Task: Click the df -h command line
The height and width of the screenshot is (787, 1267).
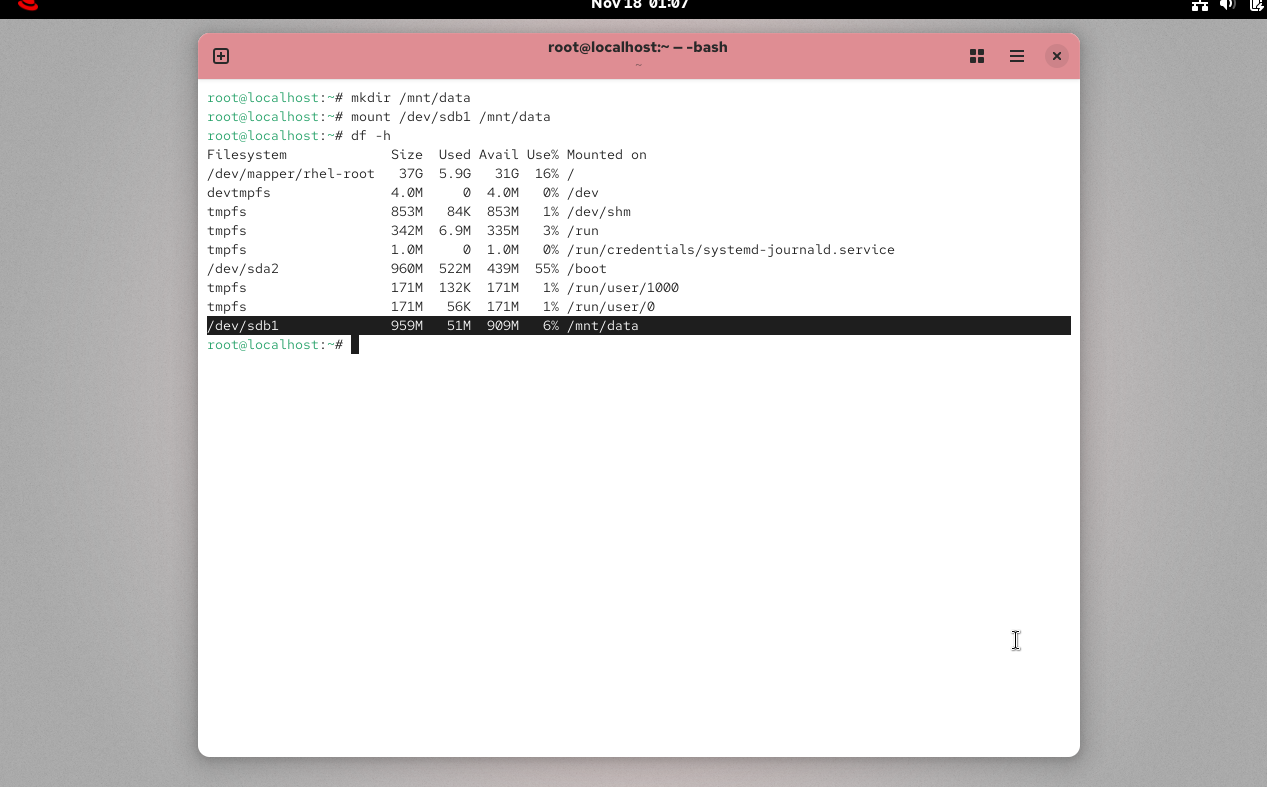Action: click(x=370, y=136)
